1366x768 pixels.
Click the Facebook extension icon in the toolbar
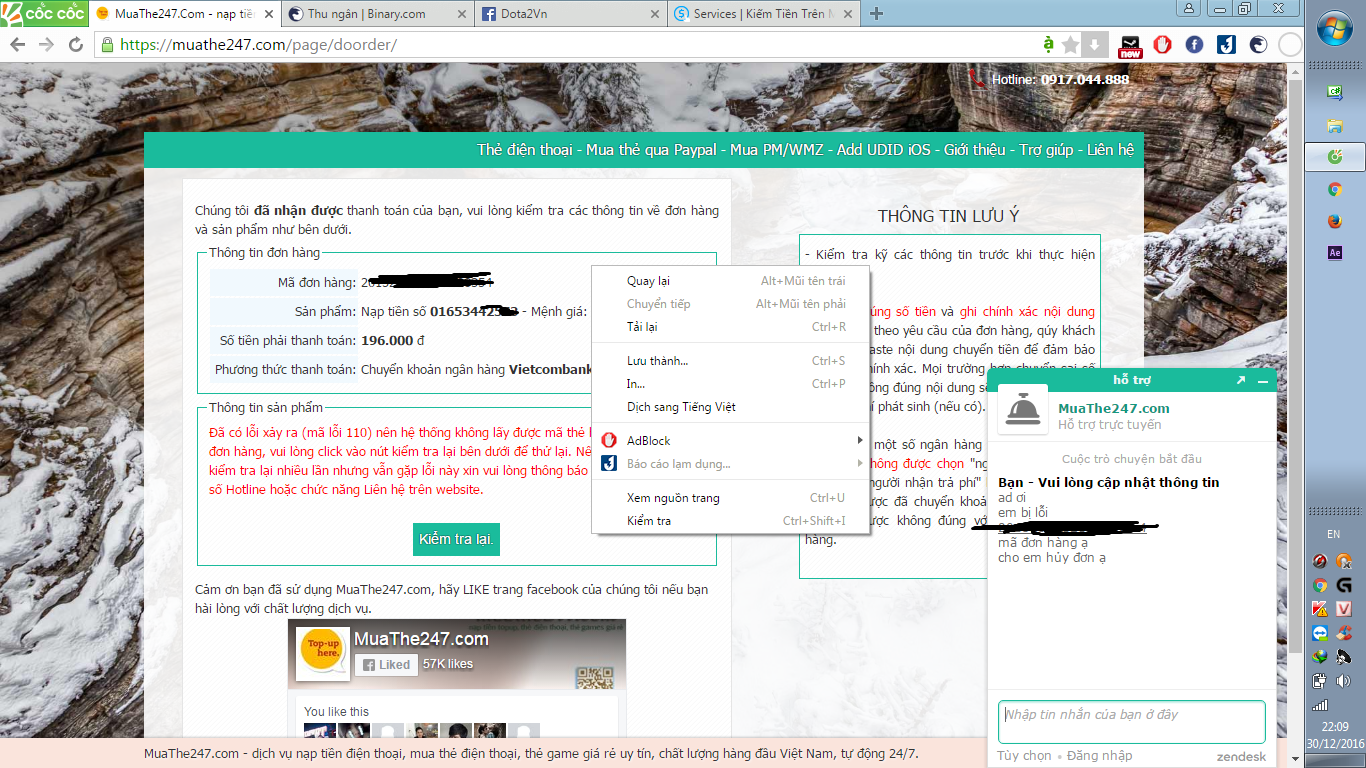pyautogui.click(x=1194, y=45)
